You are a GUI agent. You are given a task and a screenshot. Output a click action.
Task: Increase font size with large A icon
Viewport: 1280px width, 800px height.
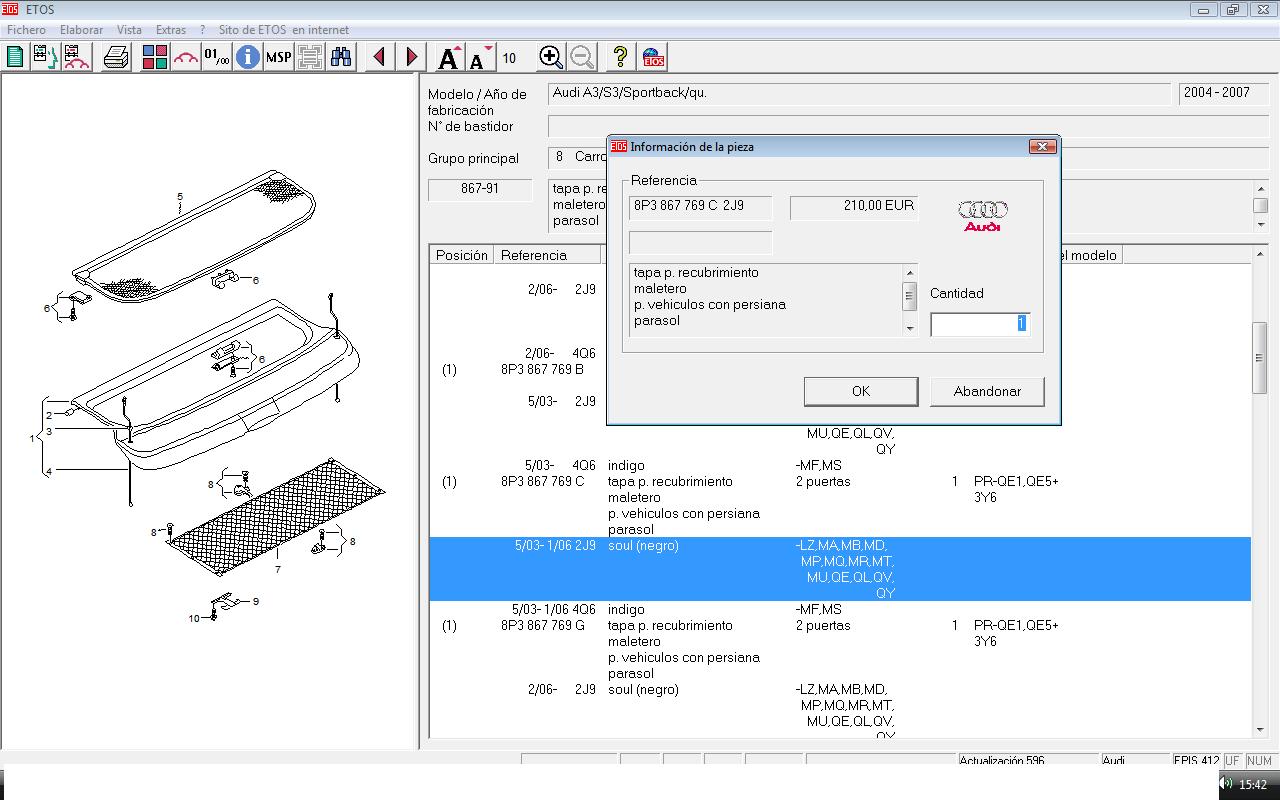click(x=450, y=57)
